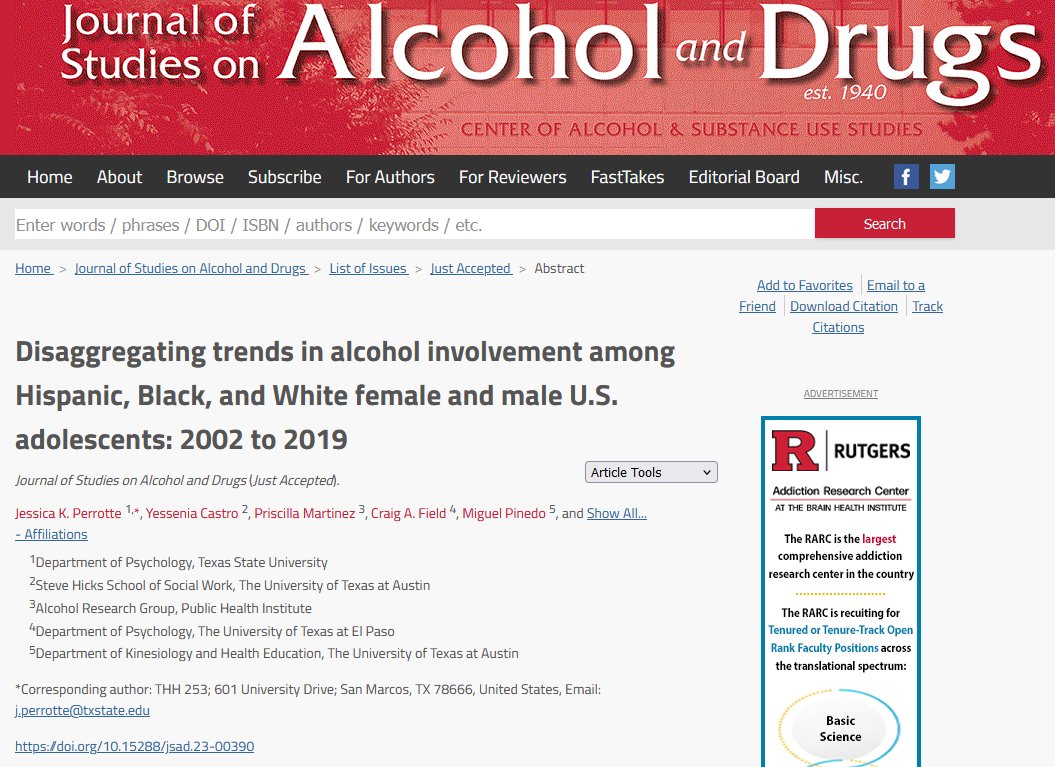Viewport: 1055px width, 767px height.
Task: Click 'Tenured or Tenure-Track Open Rank Faculty Positions' ad text
Action: [840, 638]
